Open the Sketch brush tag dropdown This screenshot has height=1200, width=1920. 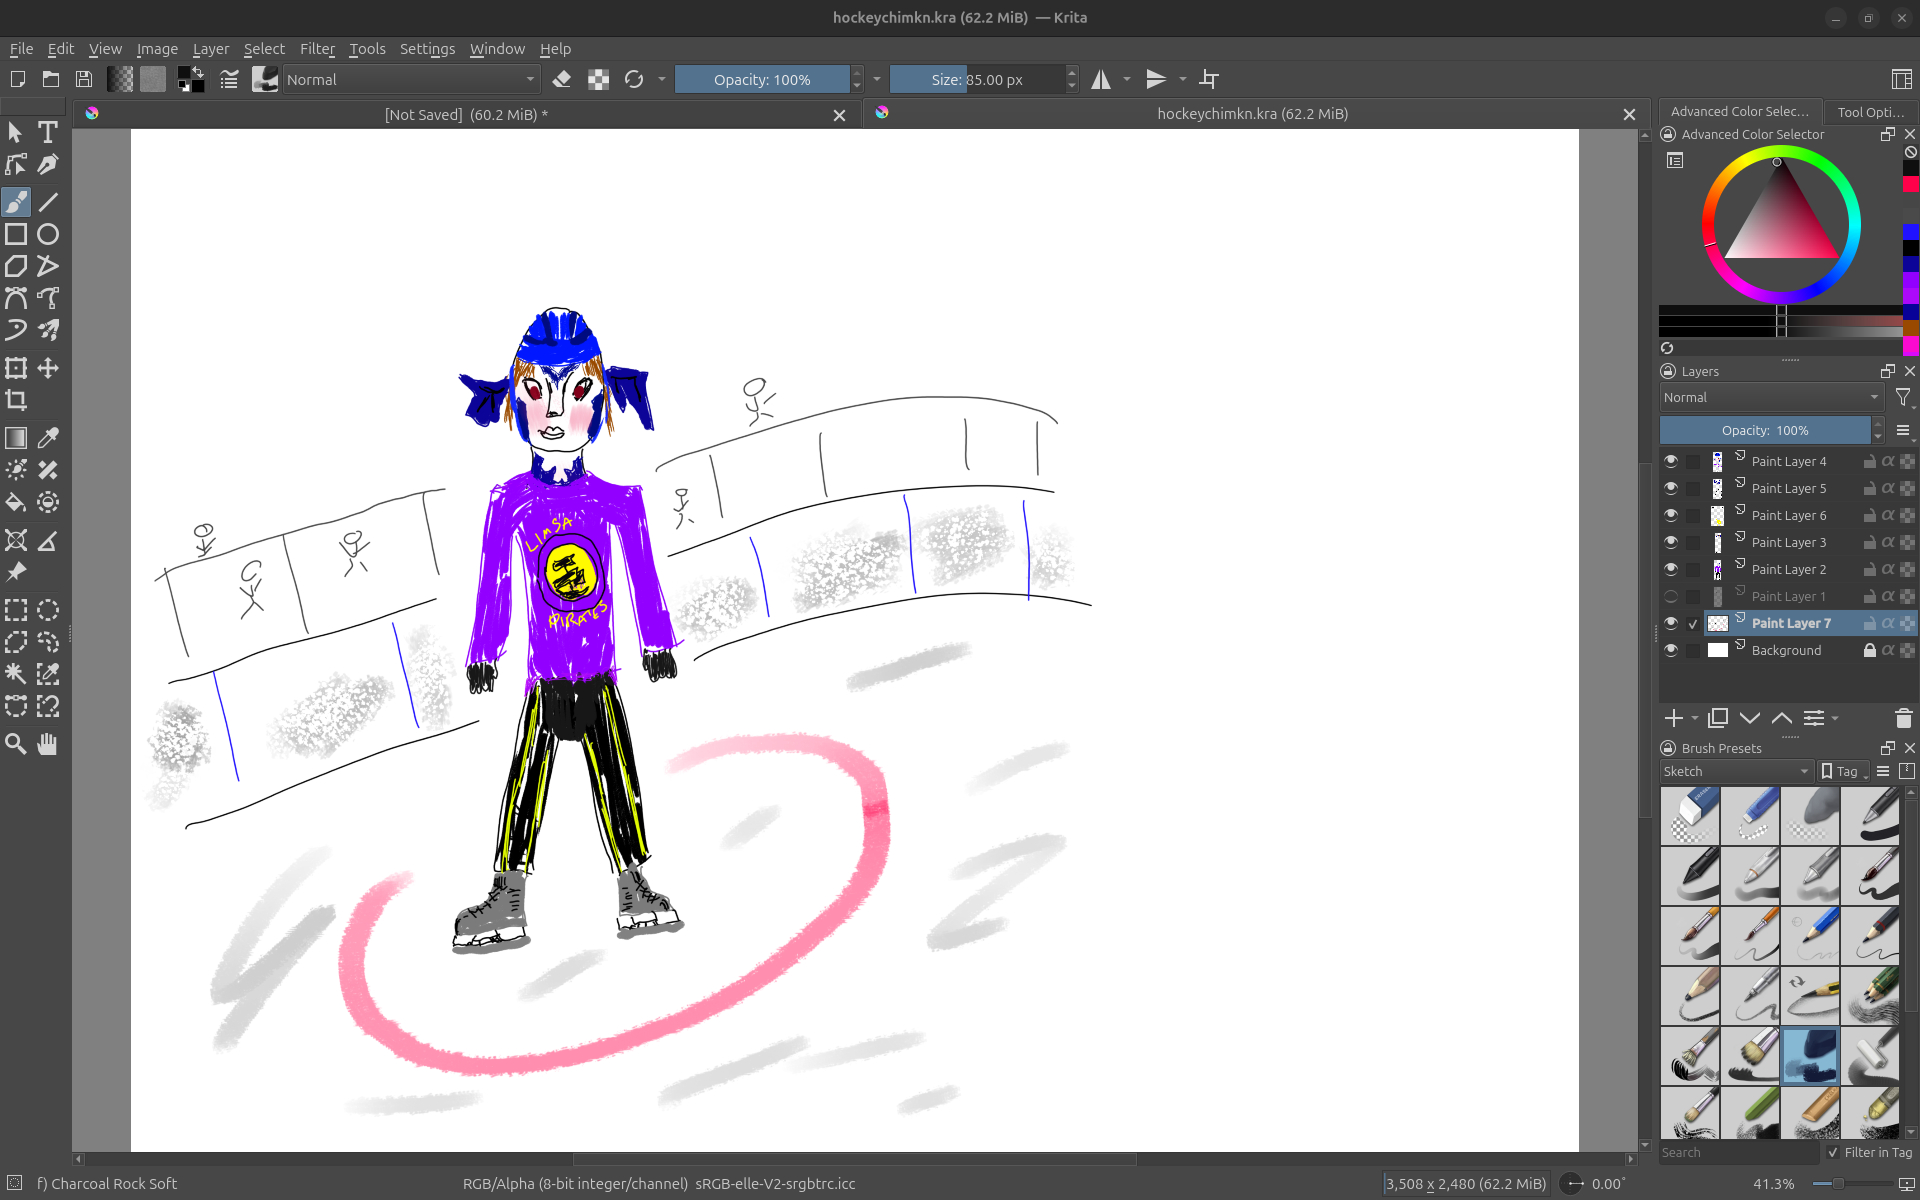click(x=1736, y=771)
